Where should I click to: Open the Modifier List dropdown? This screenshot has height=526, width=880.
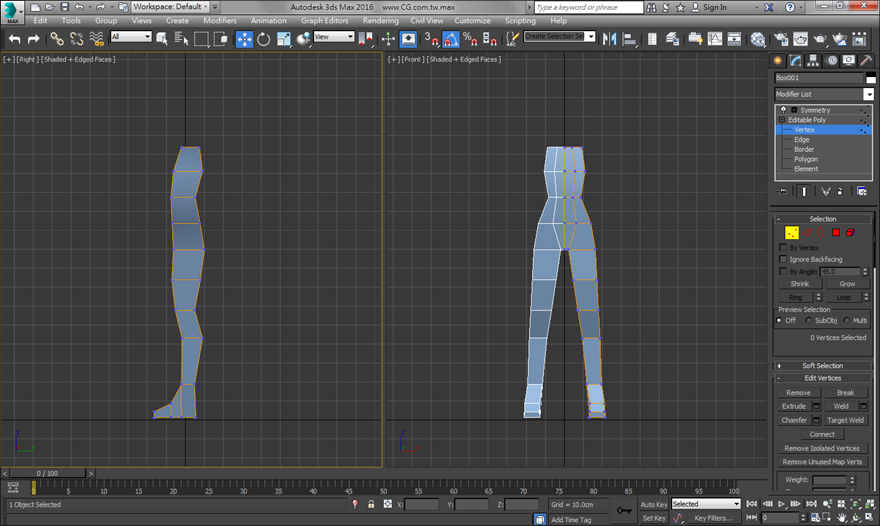(869, 94)
